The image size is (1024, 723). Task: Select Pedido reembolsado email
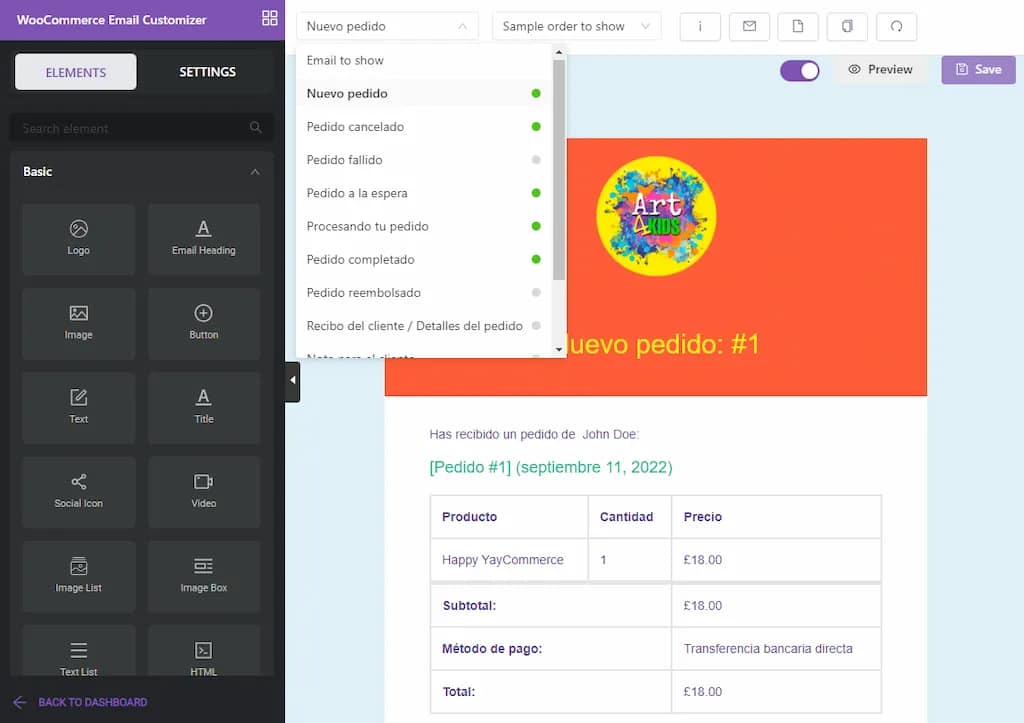(x=424, y=293)
